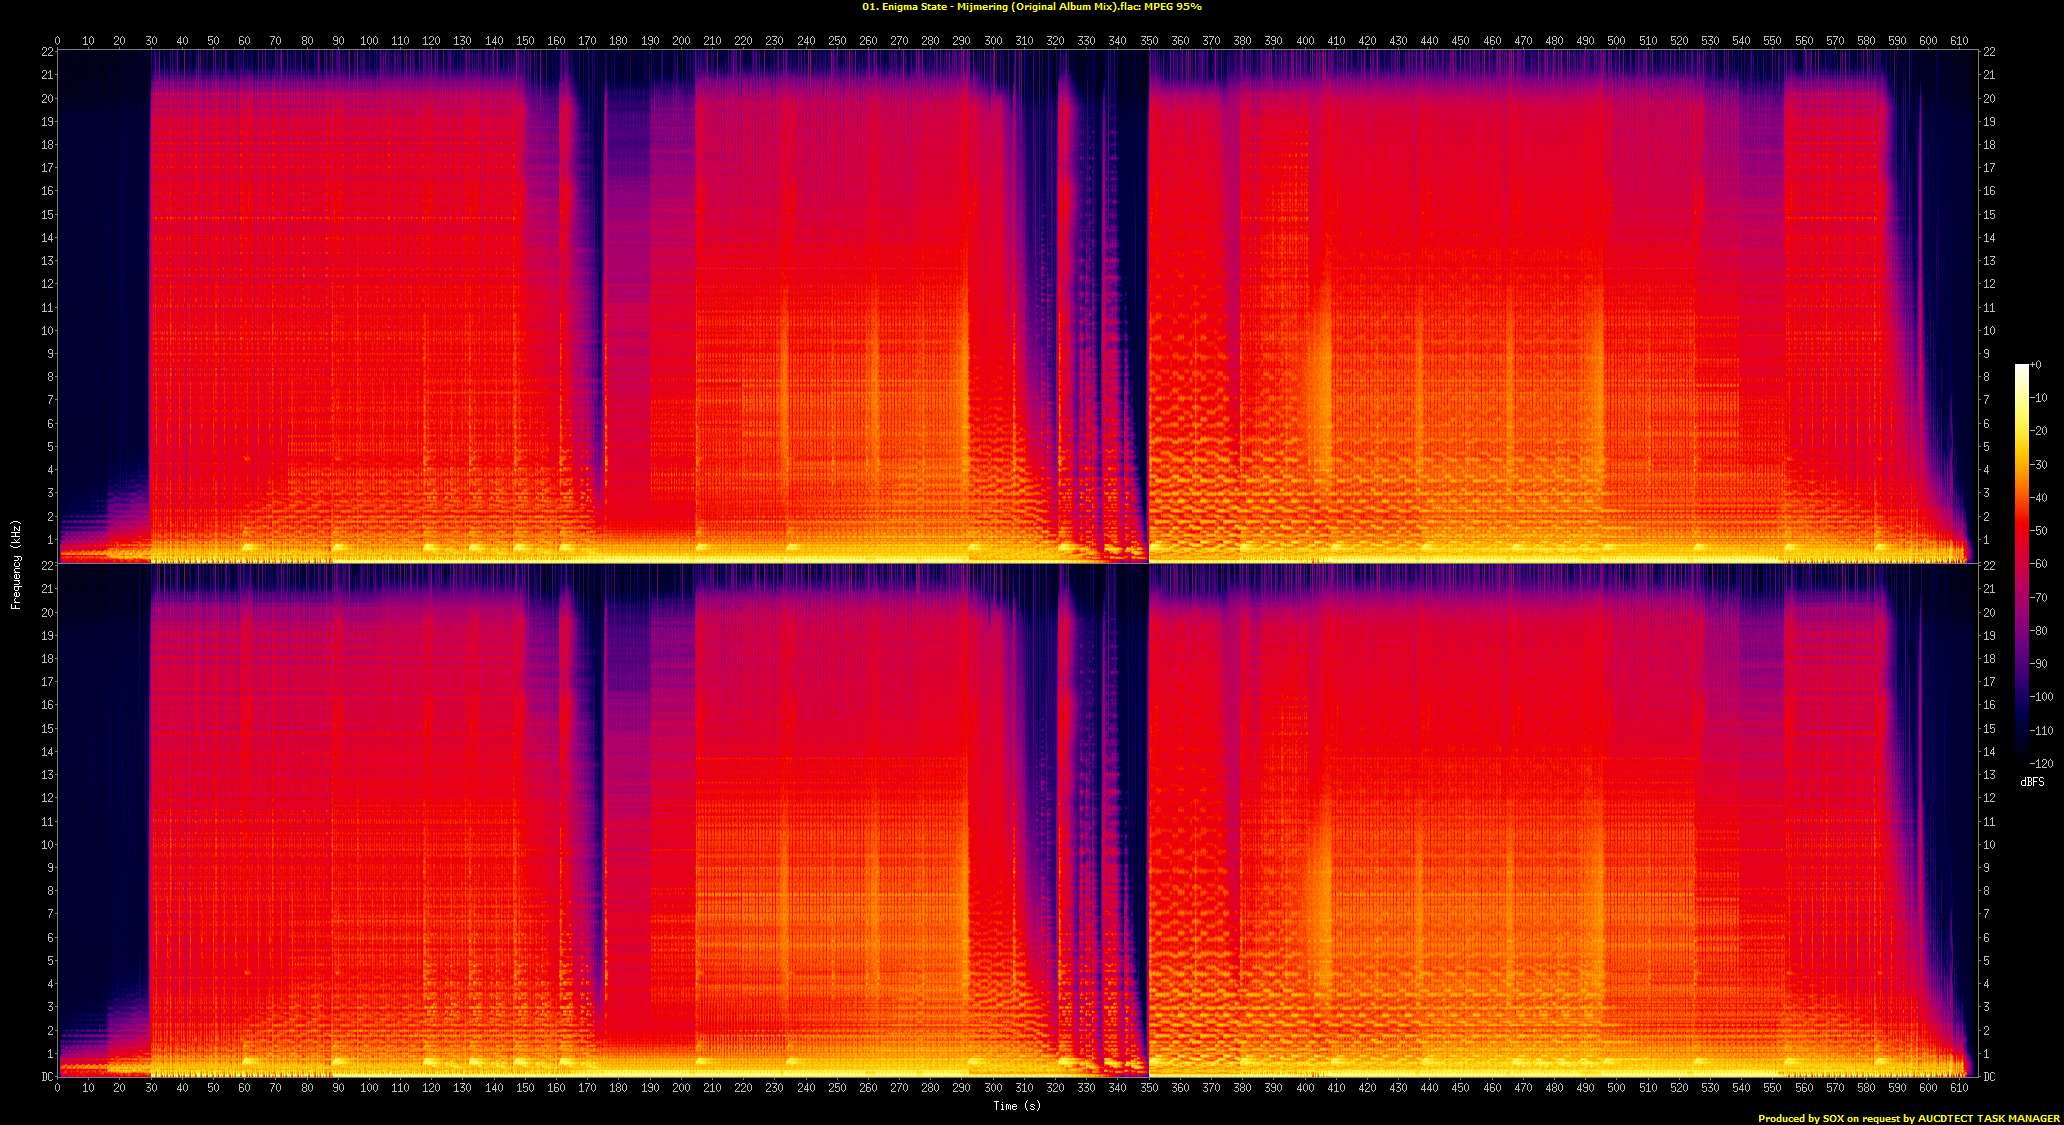This screenshot has width=2064, height=1125.
Task: Click the 'Frequency (kHz)' axis label
Action: coord(16,564)
